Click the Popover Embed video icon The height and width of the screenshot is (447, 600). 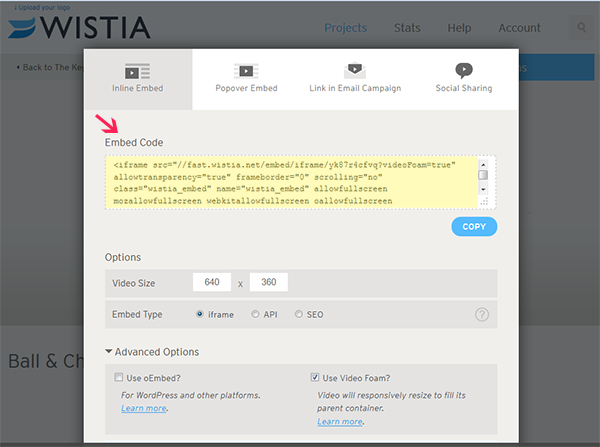pos(246,71)
